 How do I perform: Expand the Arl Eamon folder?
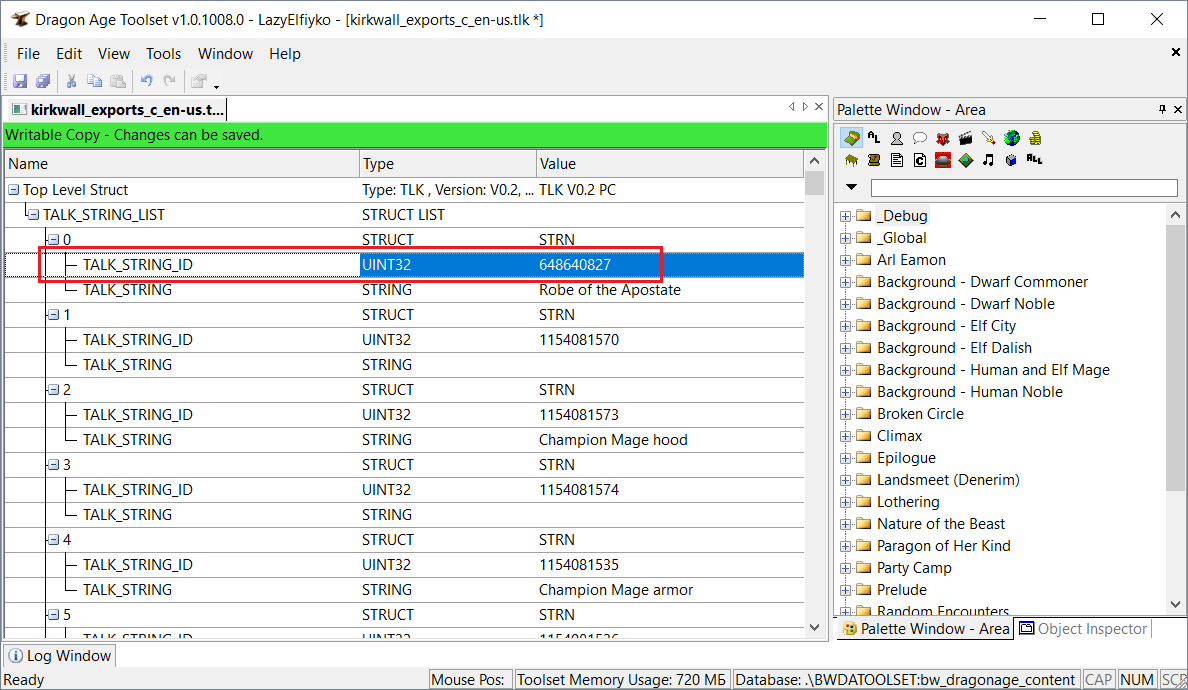point(846,261)
